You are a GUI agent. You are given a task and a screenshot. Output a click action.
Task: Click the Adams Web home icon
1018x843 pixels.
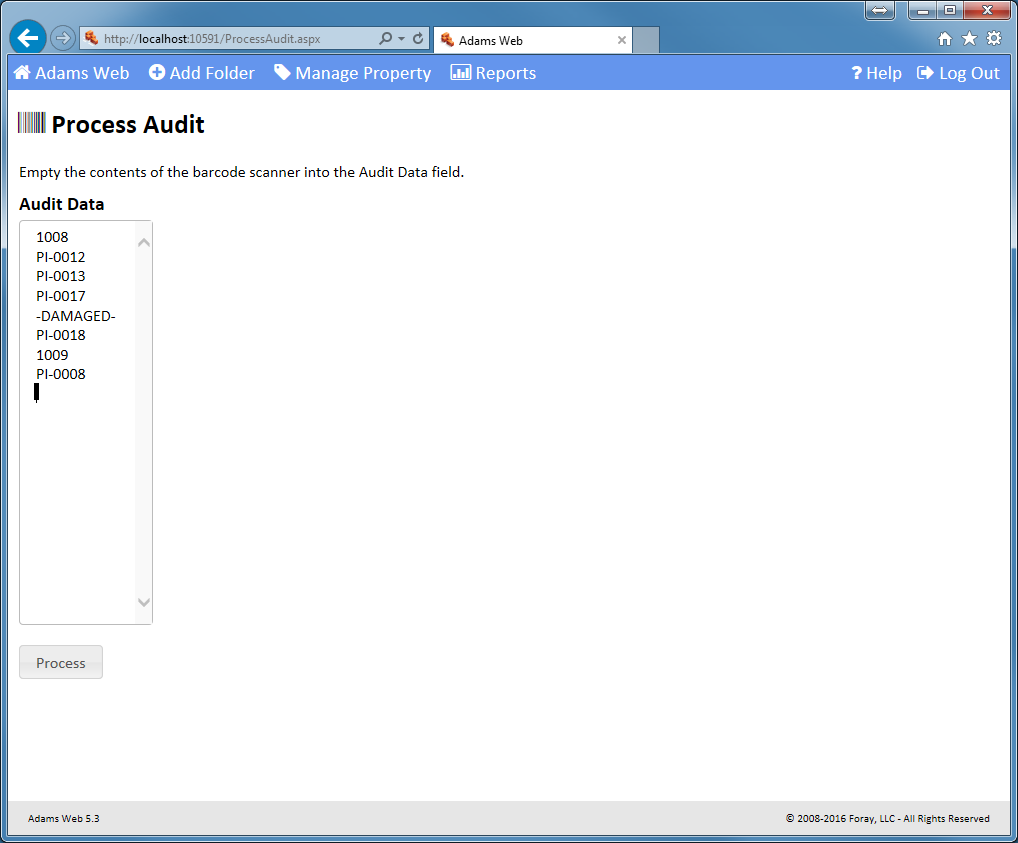click(x=22, y=73)
